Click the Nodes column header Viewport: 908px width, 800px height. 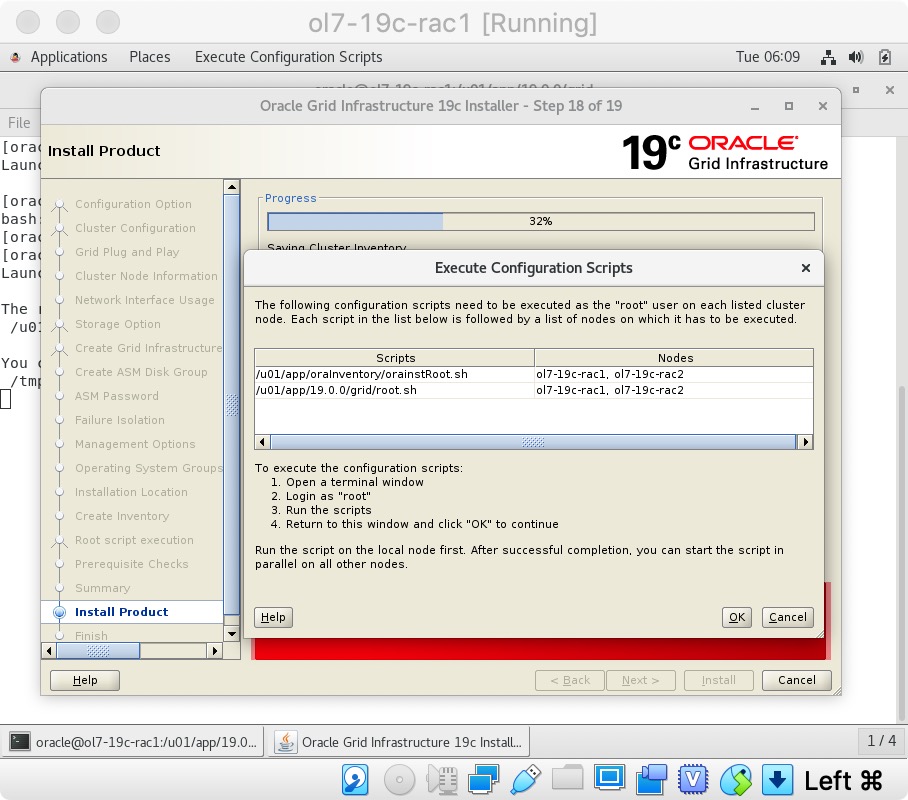[675, 358]
